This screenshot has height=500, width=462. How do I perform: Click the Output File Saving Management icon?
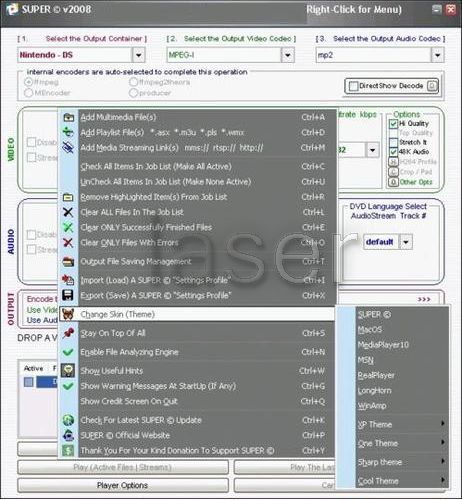click(x=68, y=262)
